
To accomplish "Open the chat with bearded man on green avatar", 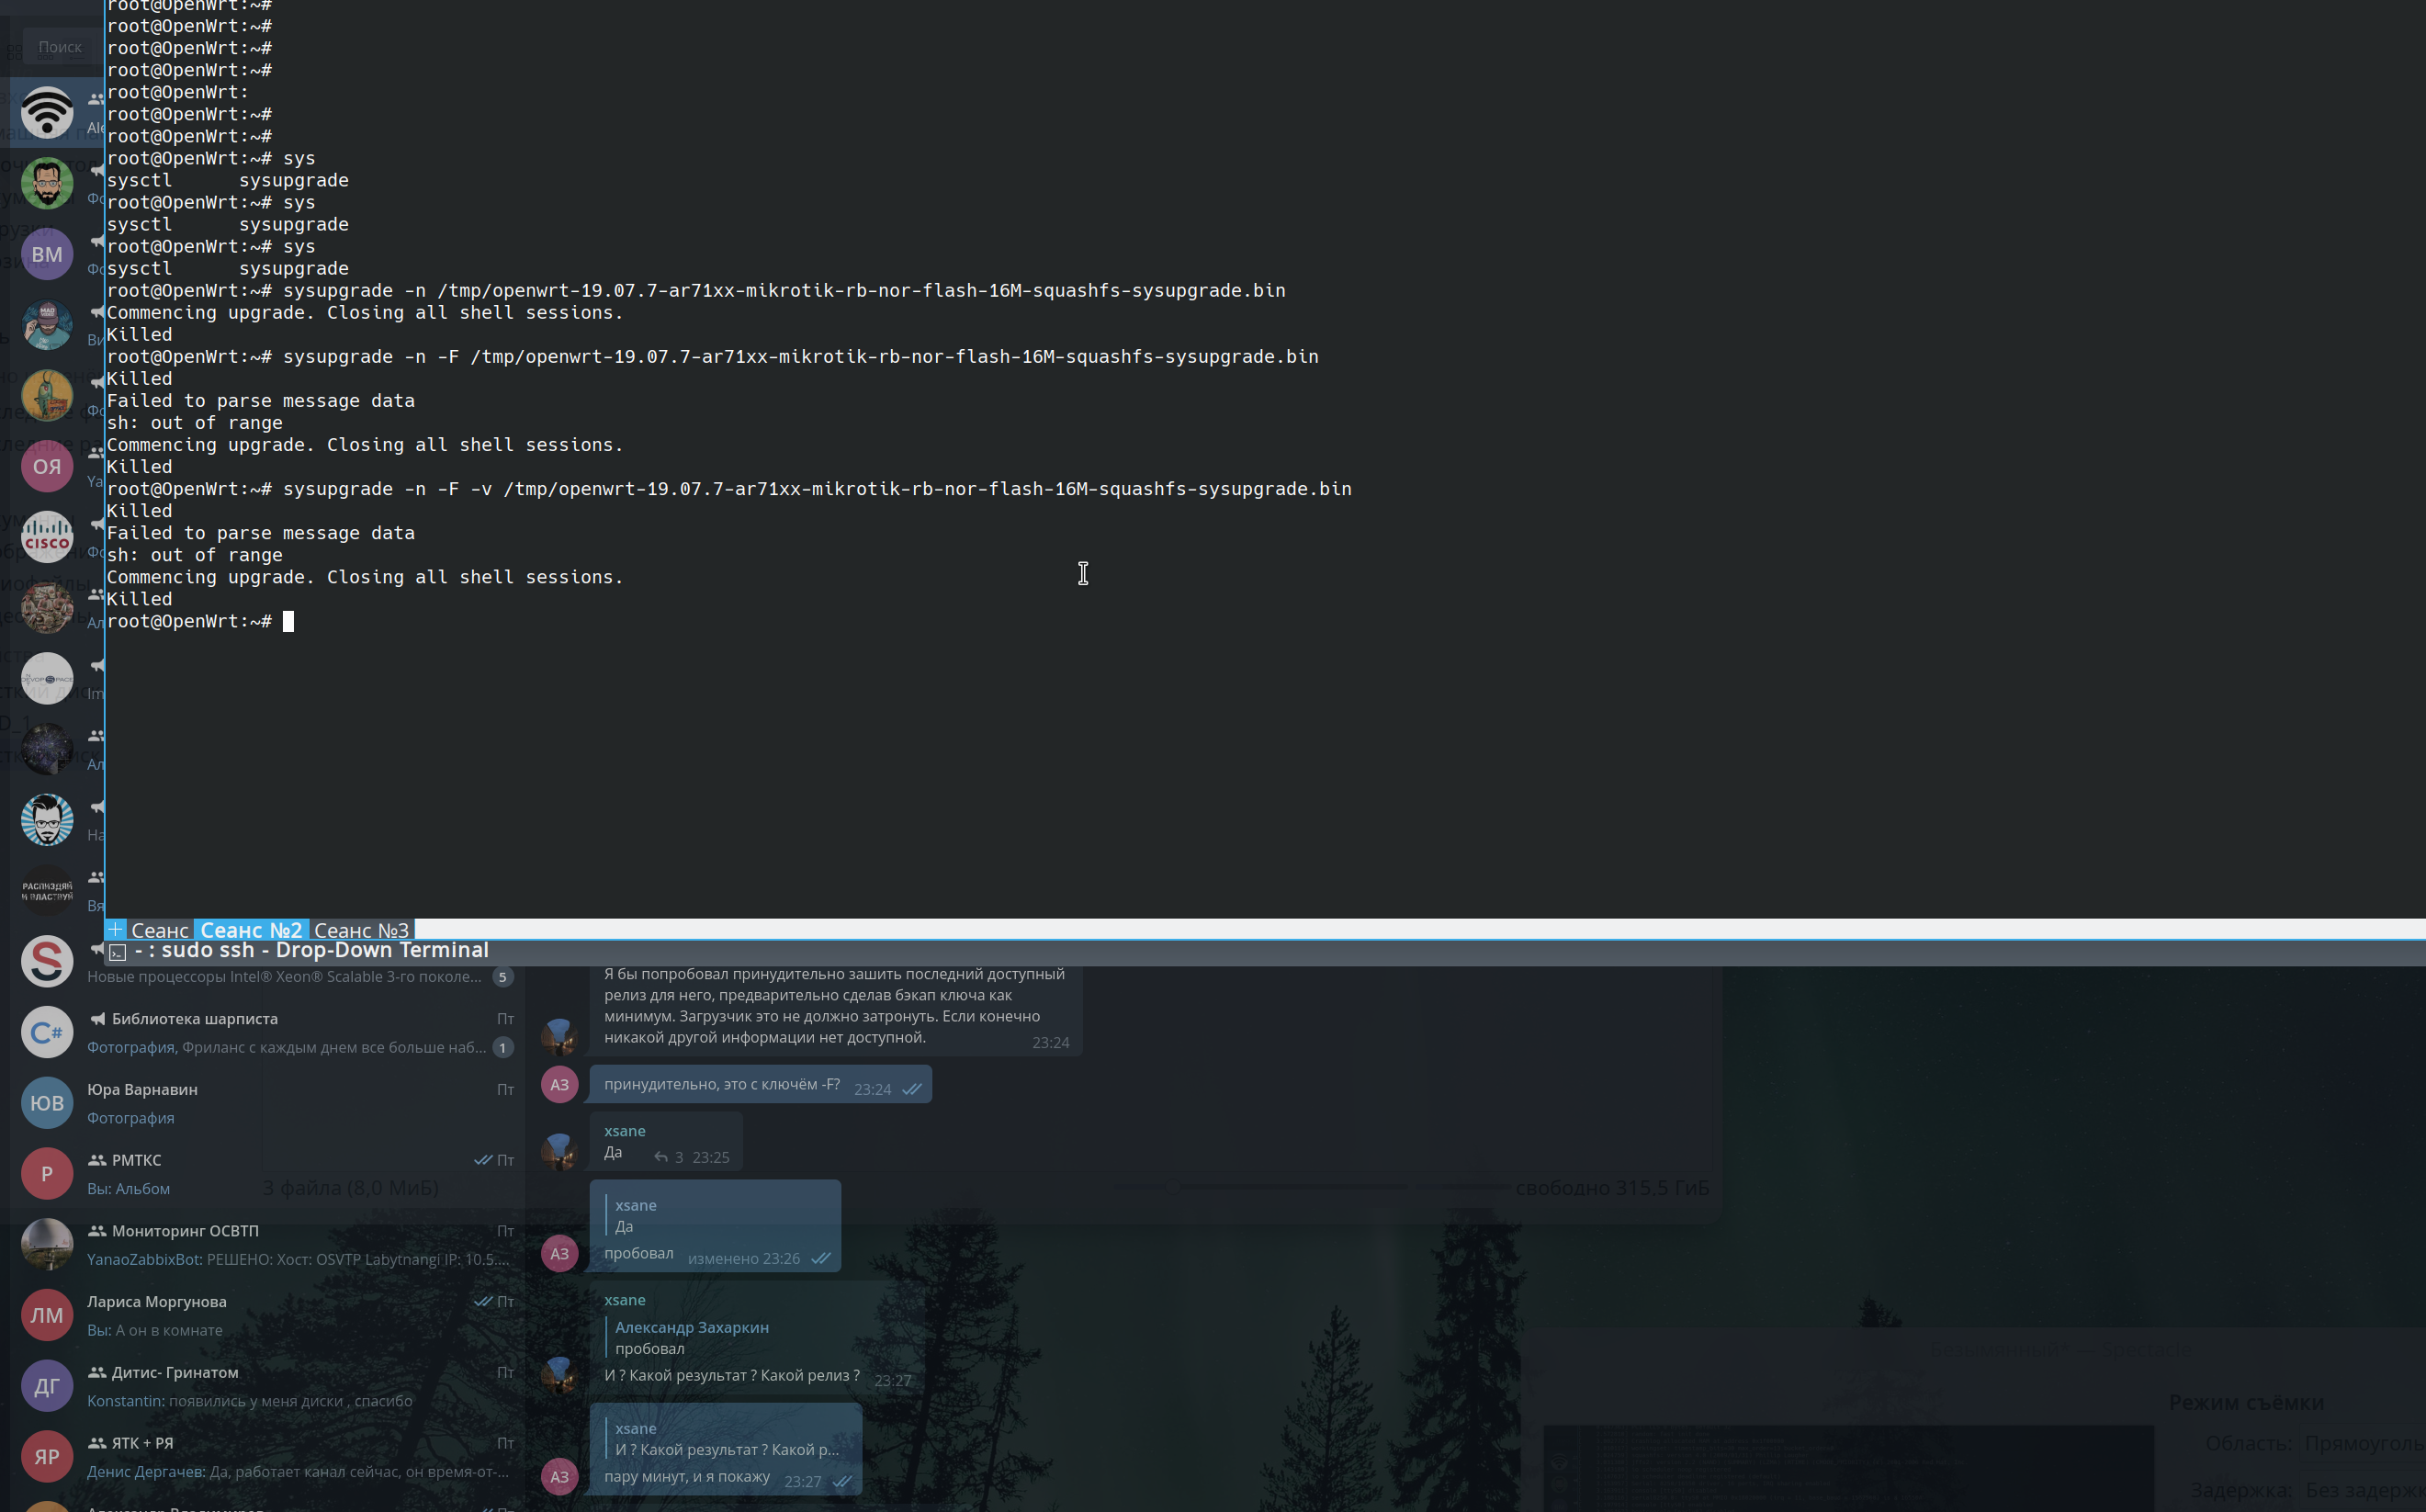I will (47, 183).
